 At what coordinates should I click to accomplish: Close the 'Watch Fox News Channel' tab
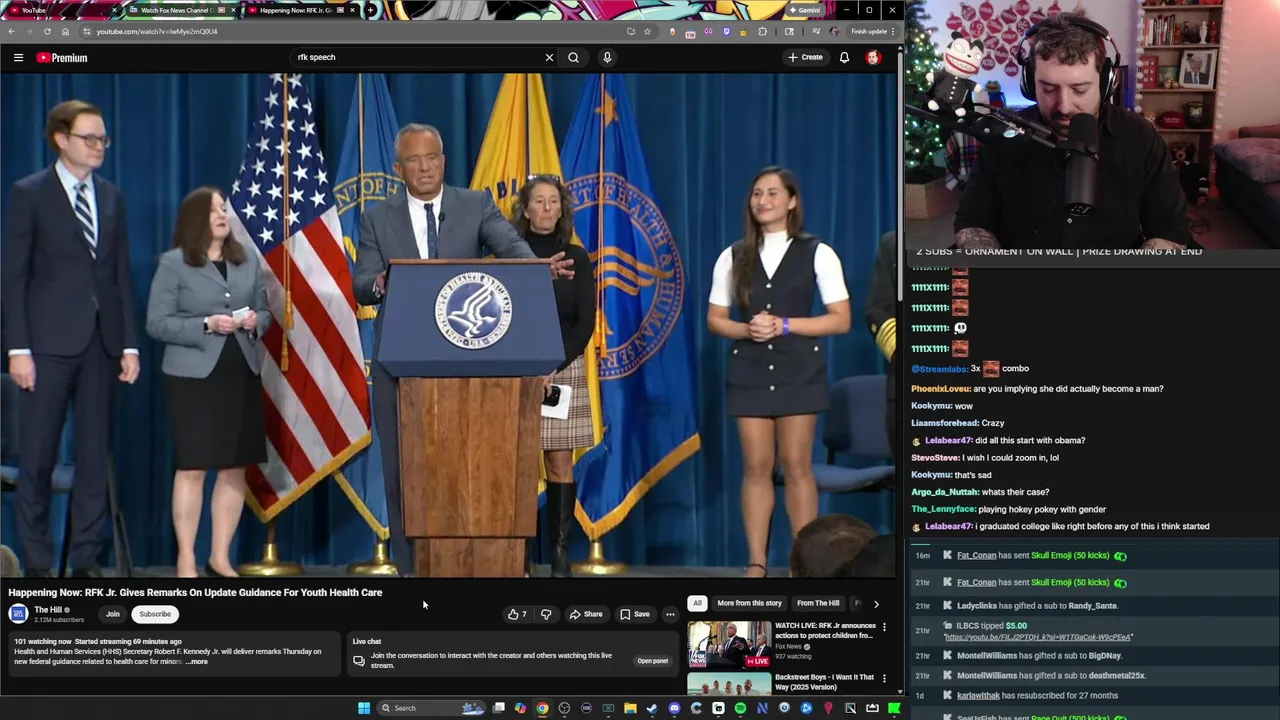point(234,10)
